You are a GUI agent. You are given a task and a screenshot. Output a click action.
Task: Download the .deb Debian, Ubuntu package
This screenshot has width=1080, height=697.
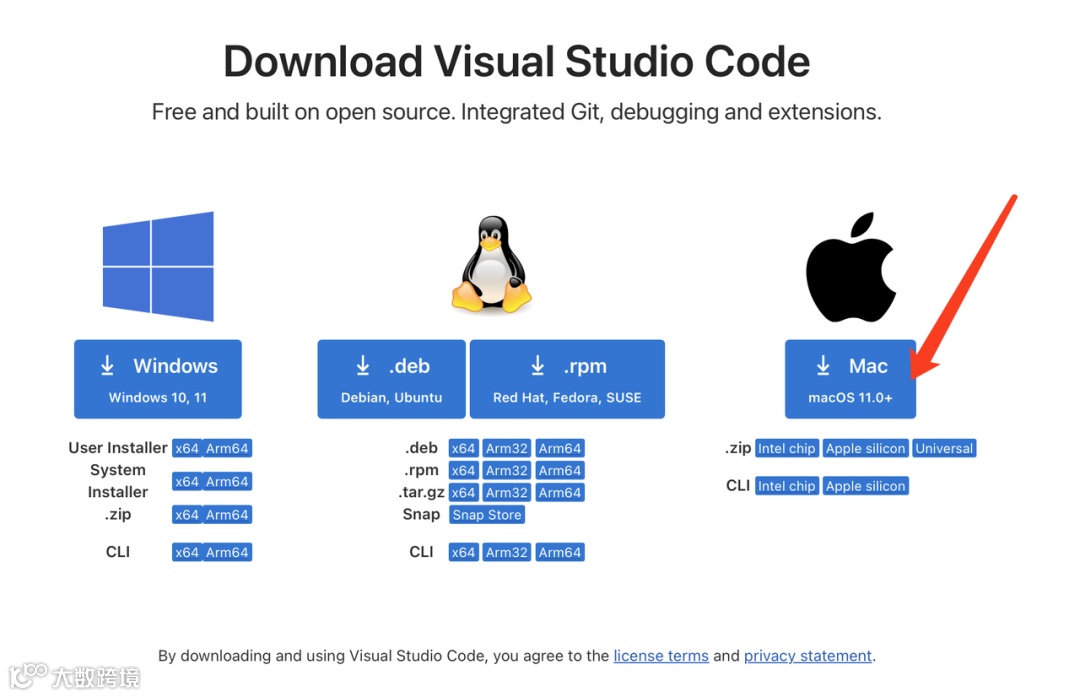click(391, 379)
